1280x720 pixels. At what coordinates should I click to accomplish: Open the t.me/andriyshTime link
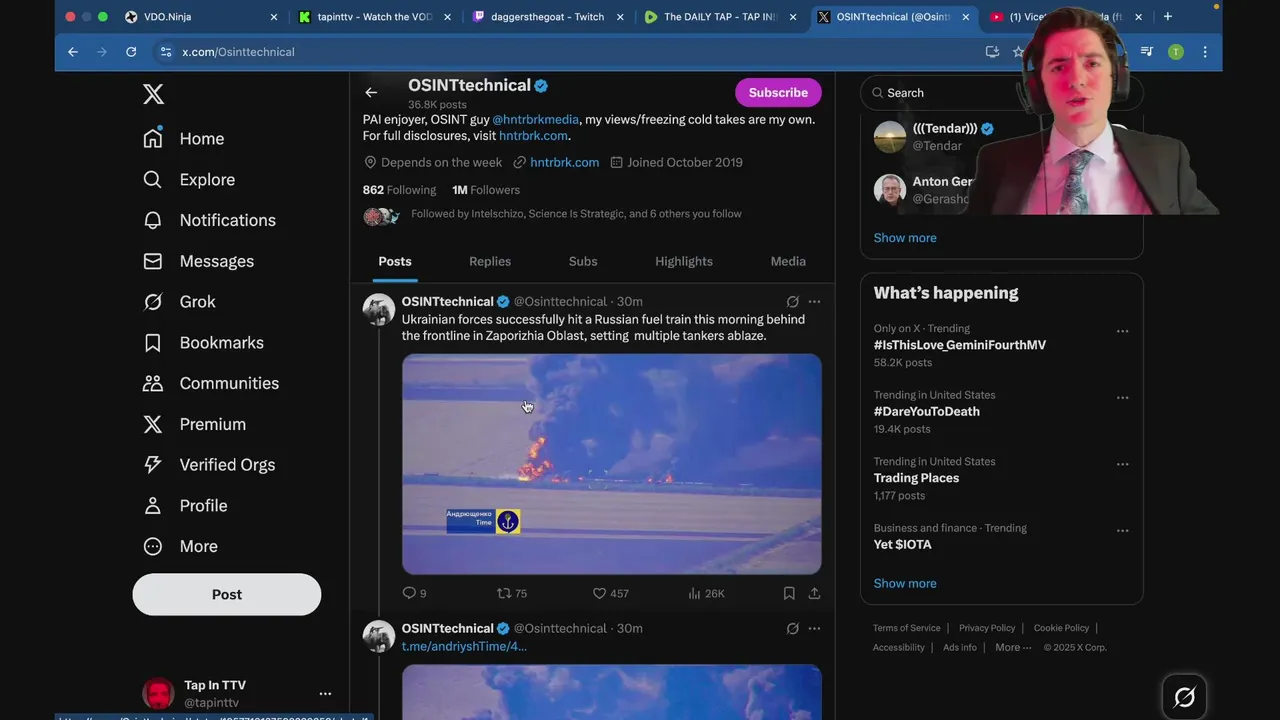pos(464,646)
